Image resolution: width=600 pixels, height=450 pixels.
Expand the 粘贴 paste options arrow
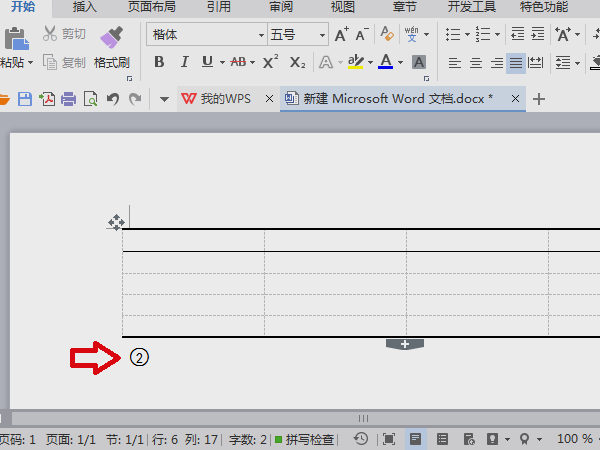coord(30,62)
